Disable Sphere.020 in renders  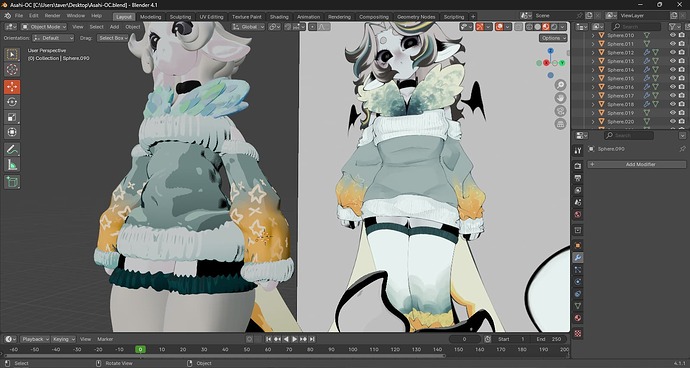[x=682, y=121]
